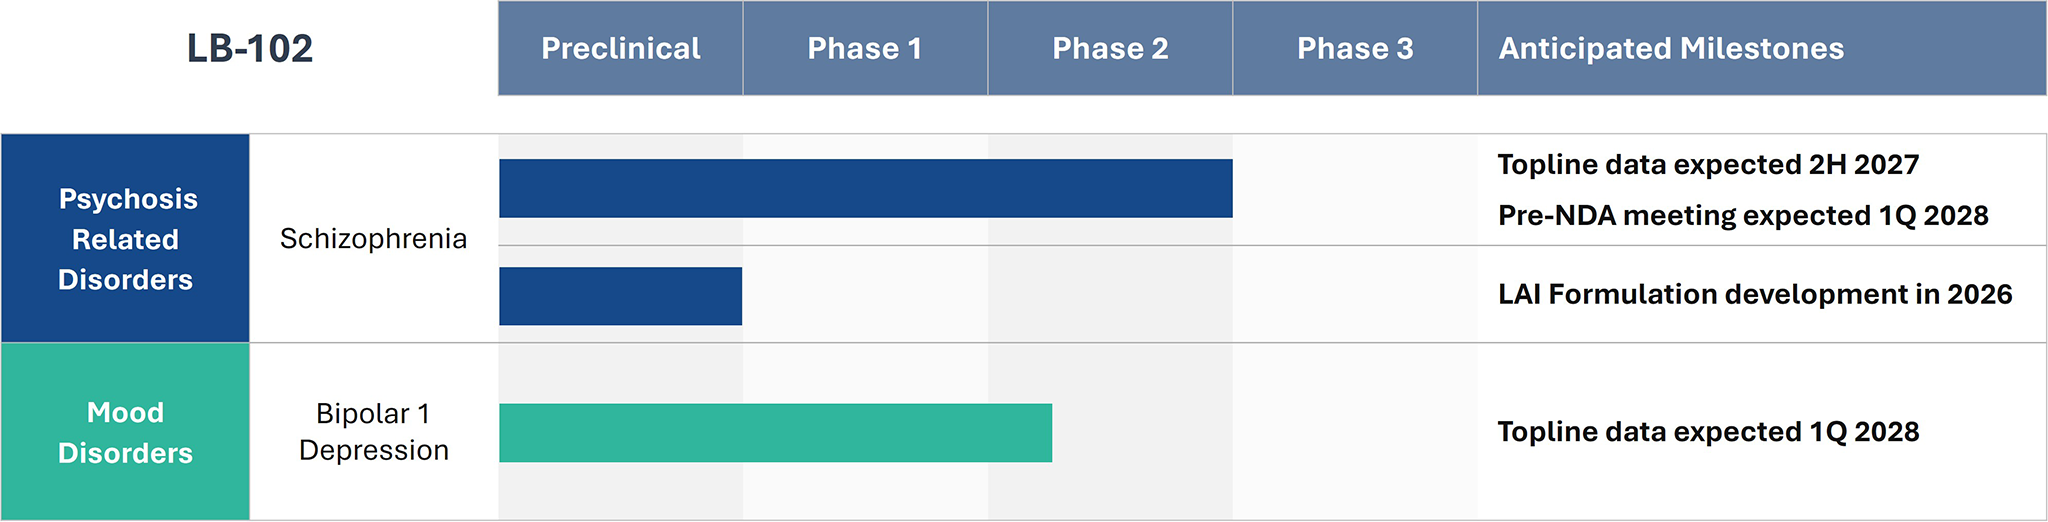
Task: Click empty Phase 3 cell in Bipolar row
Action: point(1355,432)
